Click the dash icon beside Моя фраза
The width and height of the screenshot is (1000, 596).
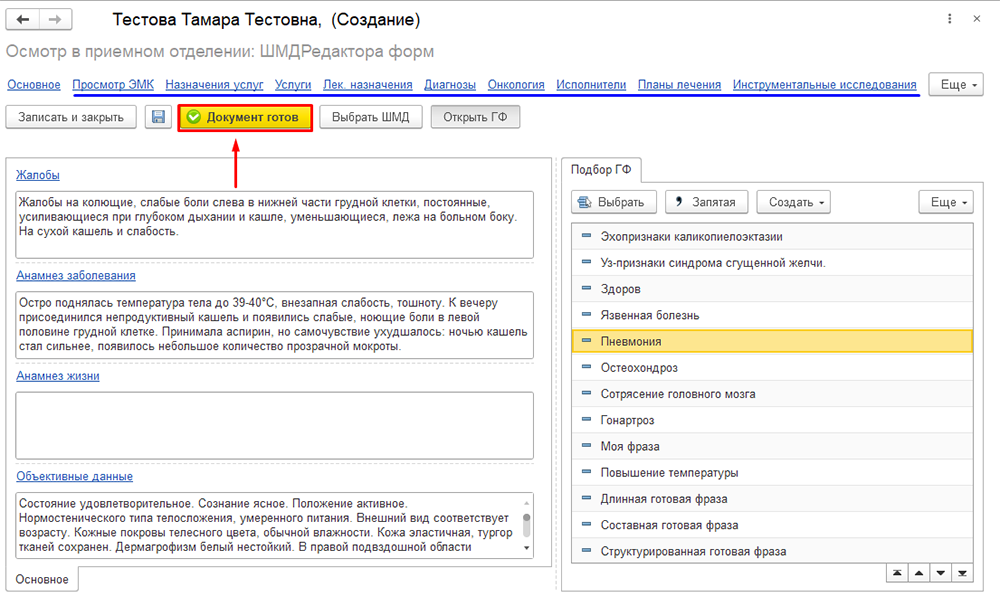[x=586, y=446]
